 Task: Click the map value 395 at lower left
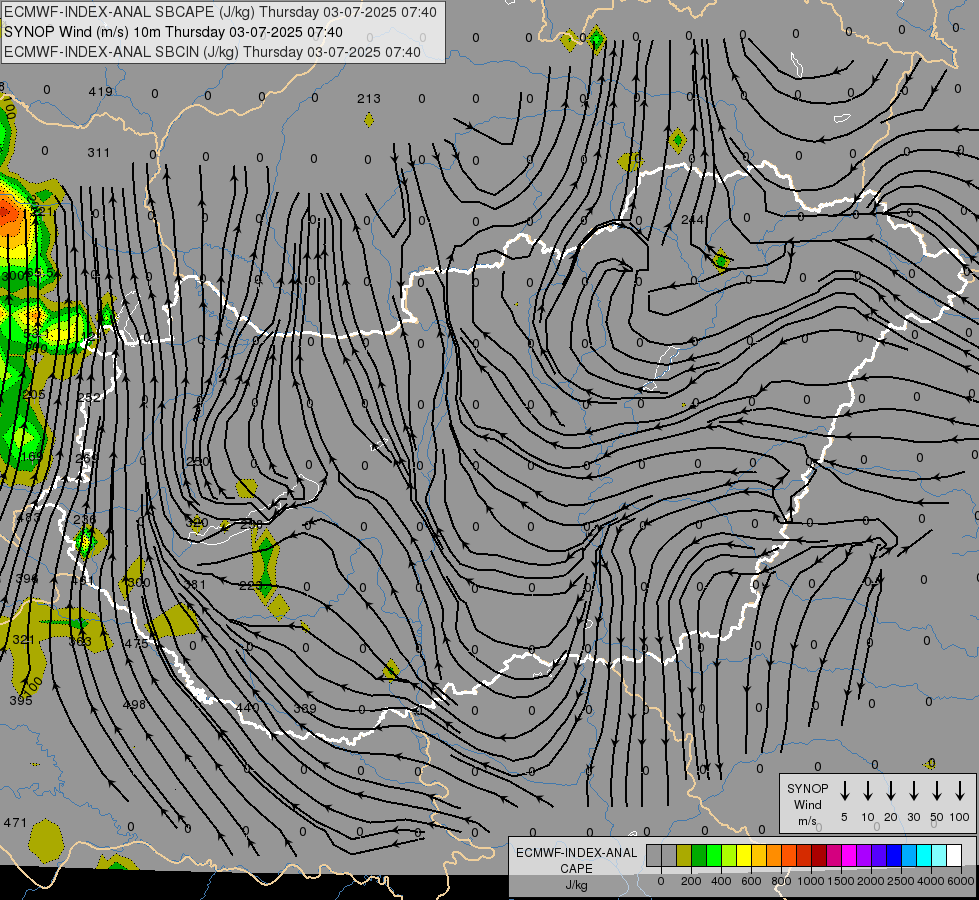click(21, 701)
